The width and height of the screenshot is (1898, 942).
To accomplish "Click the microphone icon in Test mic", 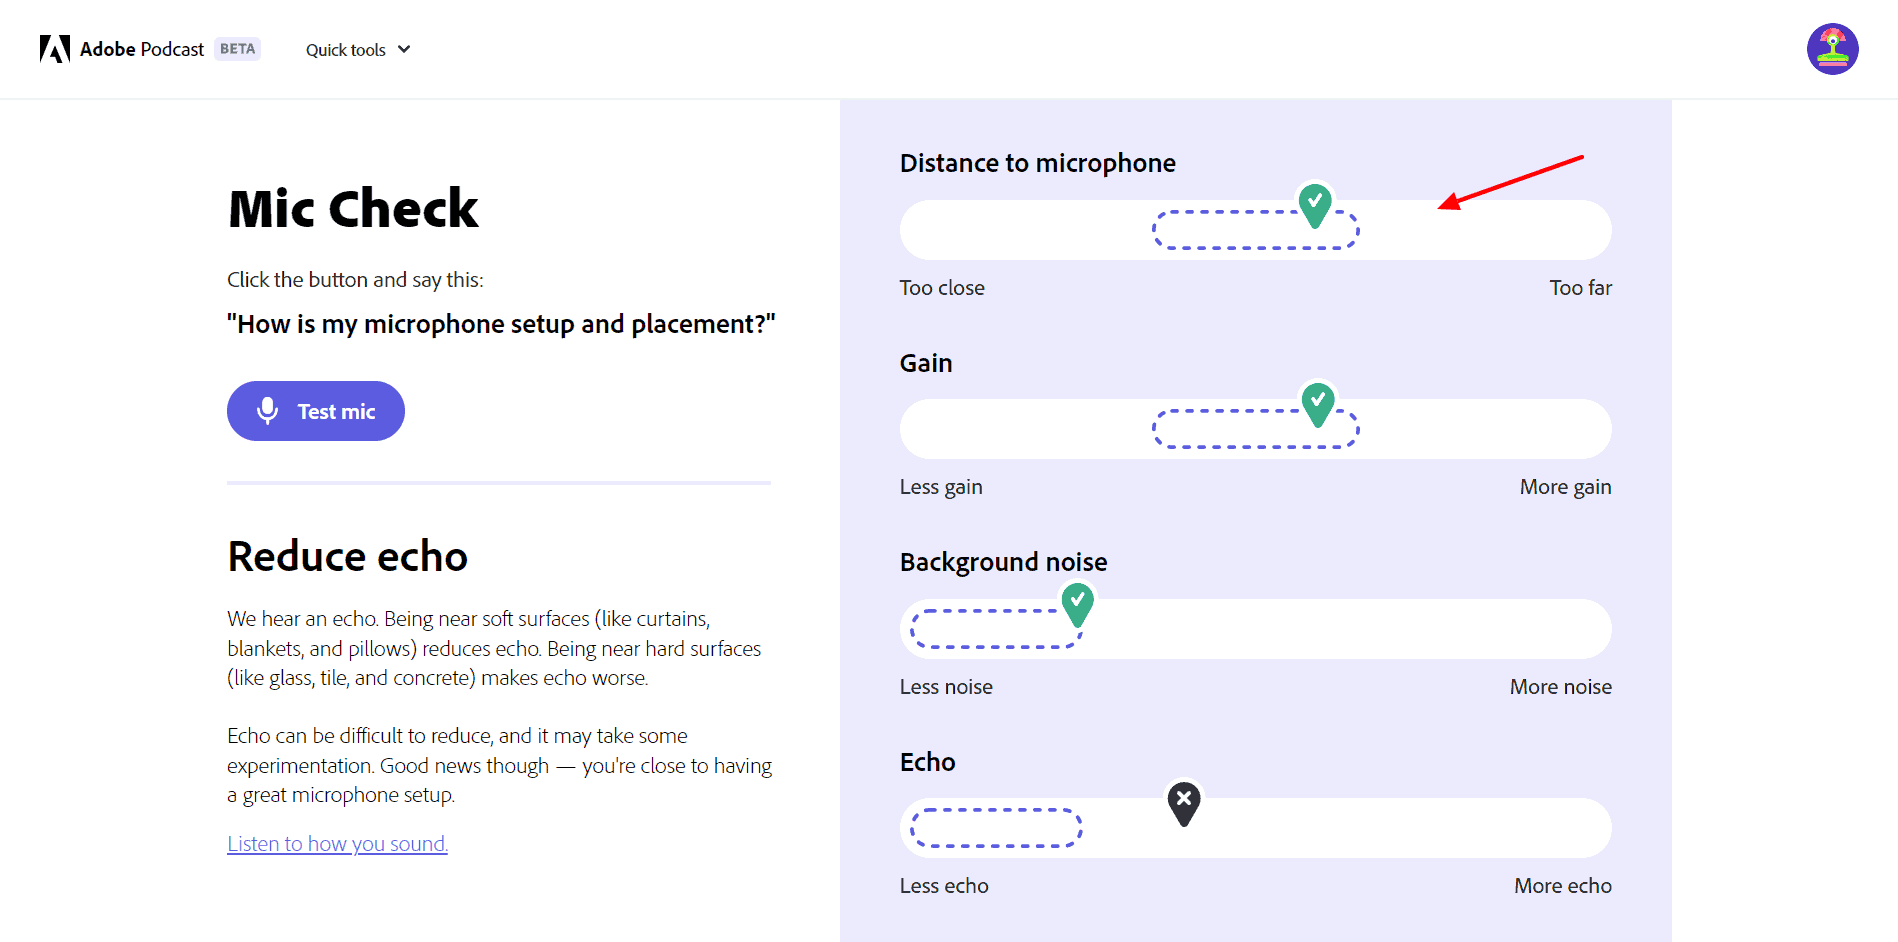I will click(267, 411).
